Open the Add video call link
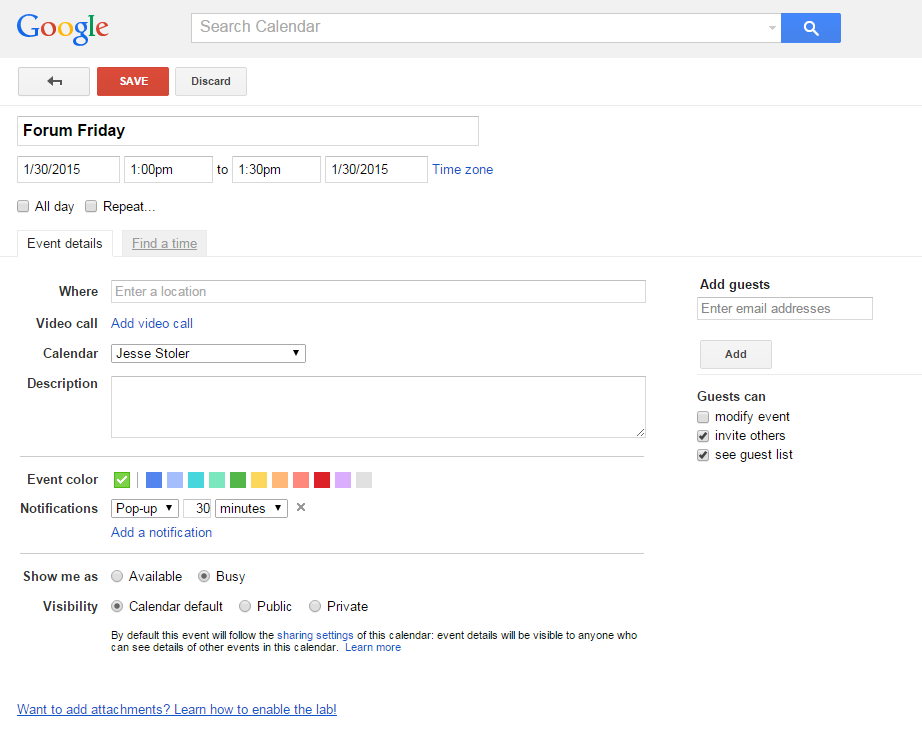Image resolution: width=922 pixels, height=752 pixels. pos(152,323)
